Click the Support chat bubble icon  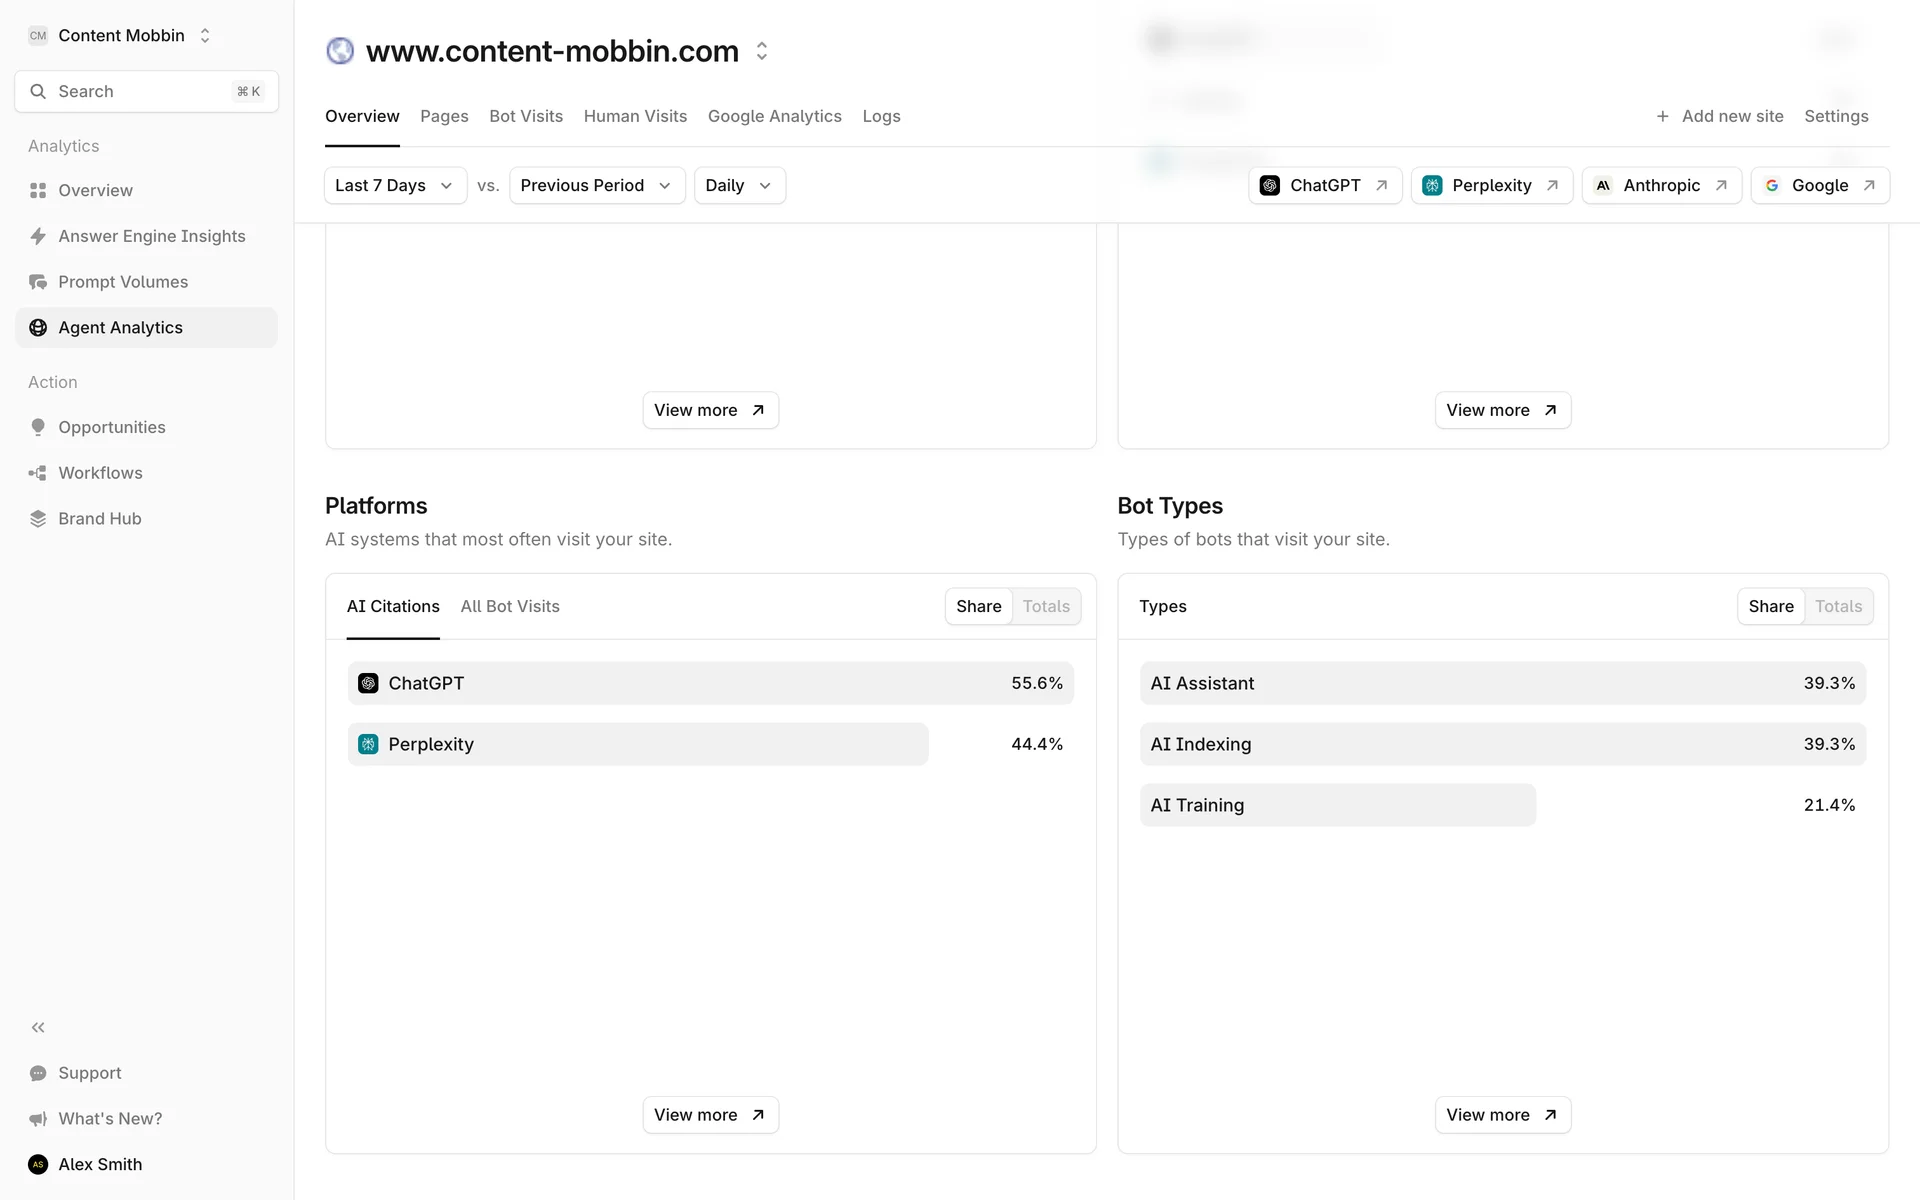38,1073
